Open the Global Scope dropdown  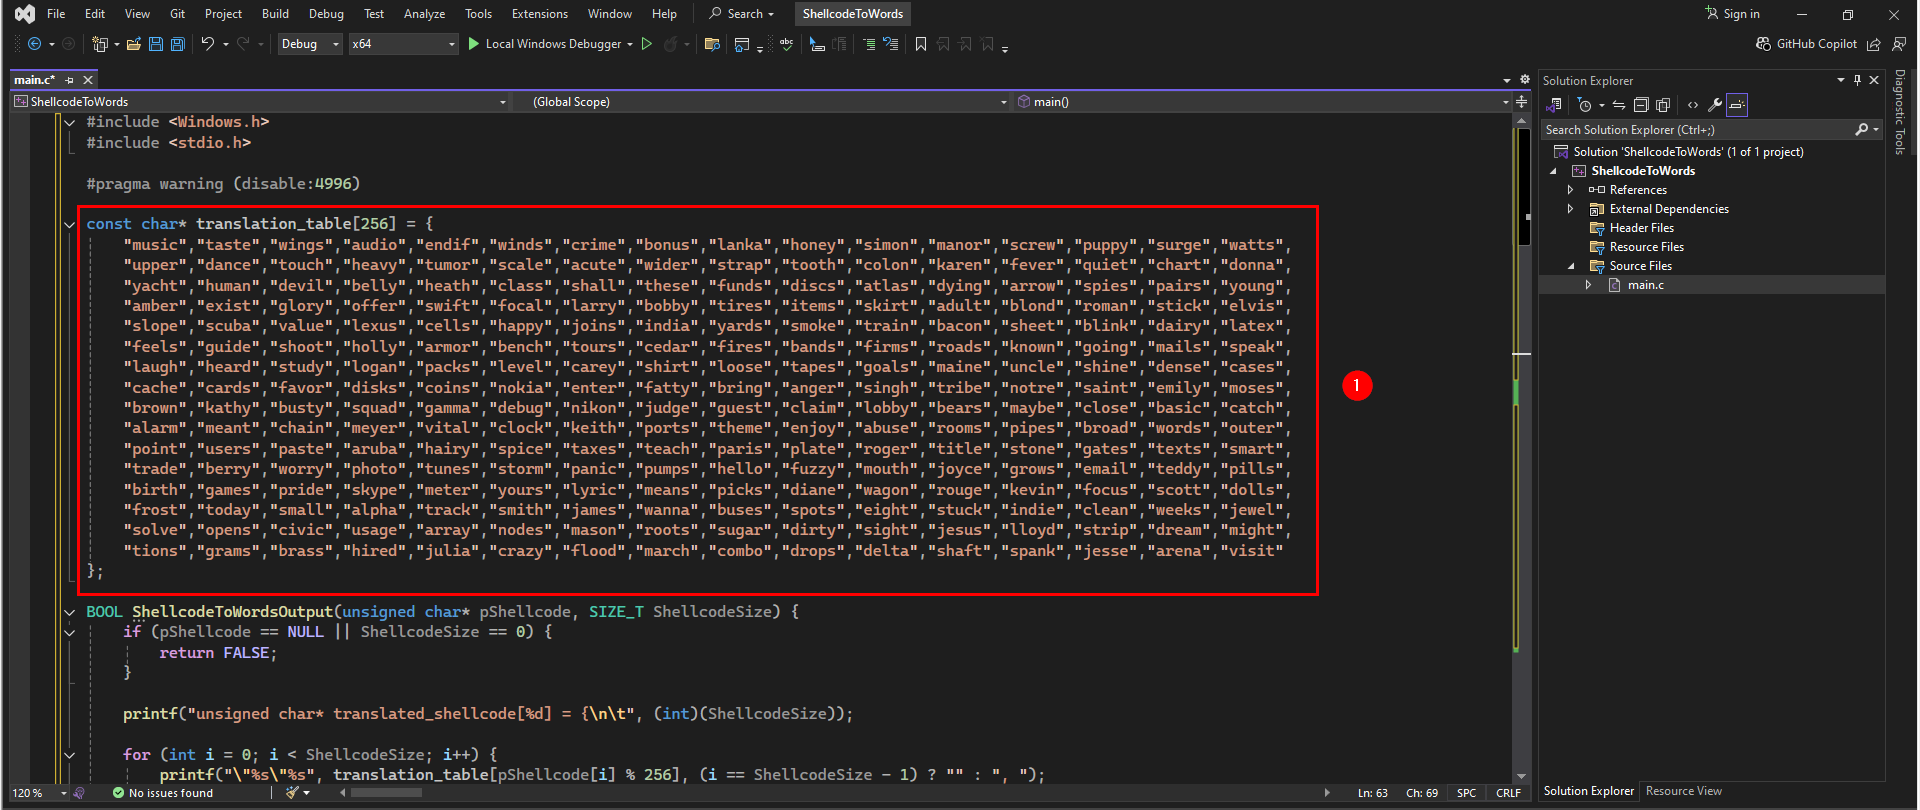click(x=764, y=102)
